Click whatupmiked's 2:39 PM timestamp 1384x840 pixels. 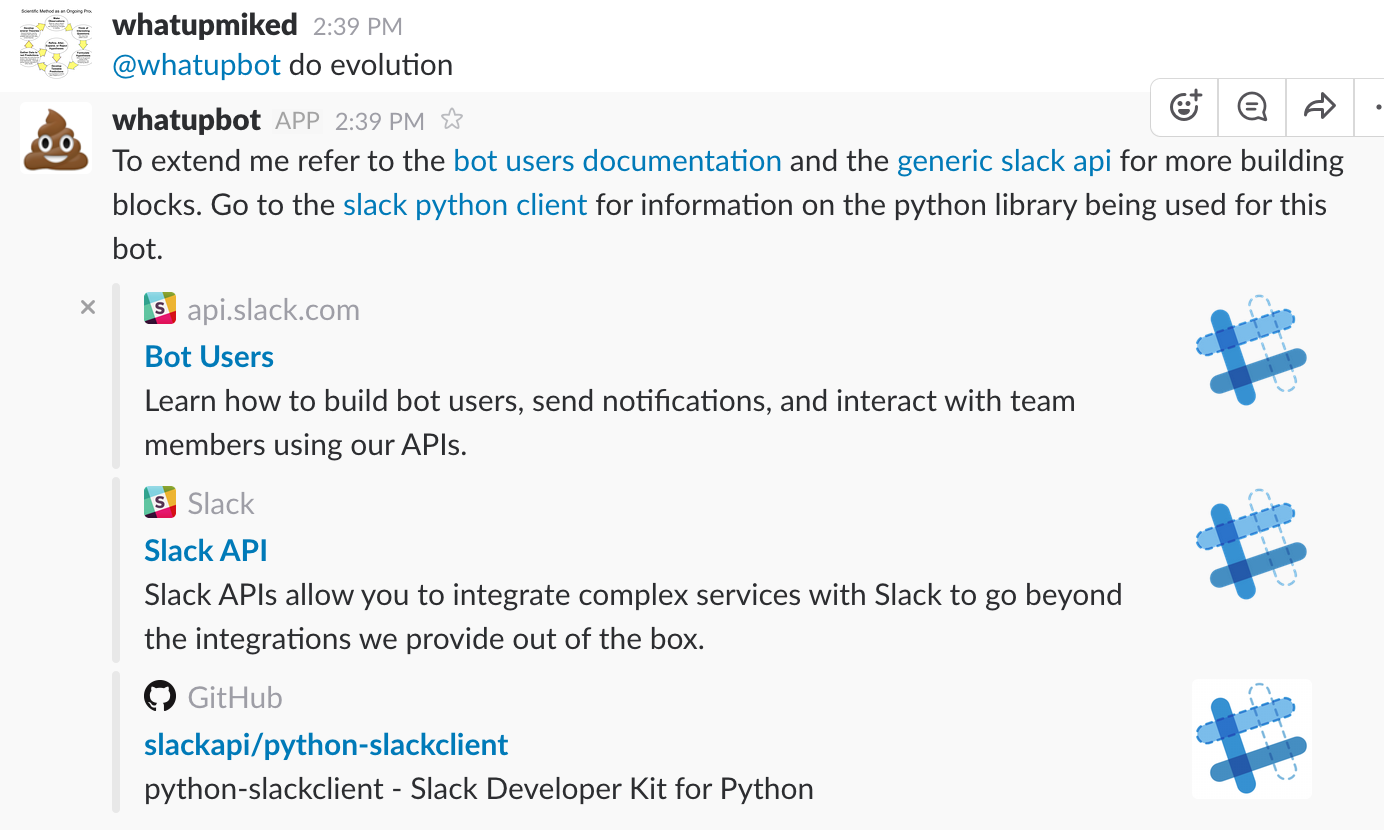point(357,25)
